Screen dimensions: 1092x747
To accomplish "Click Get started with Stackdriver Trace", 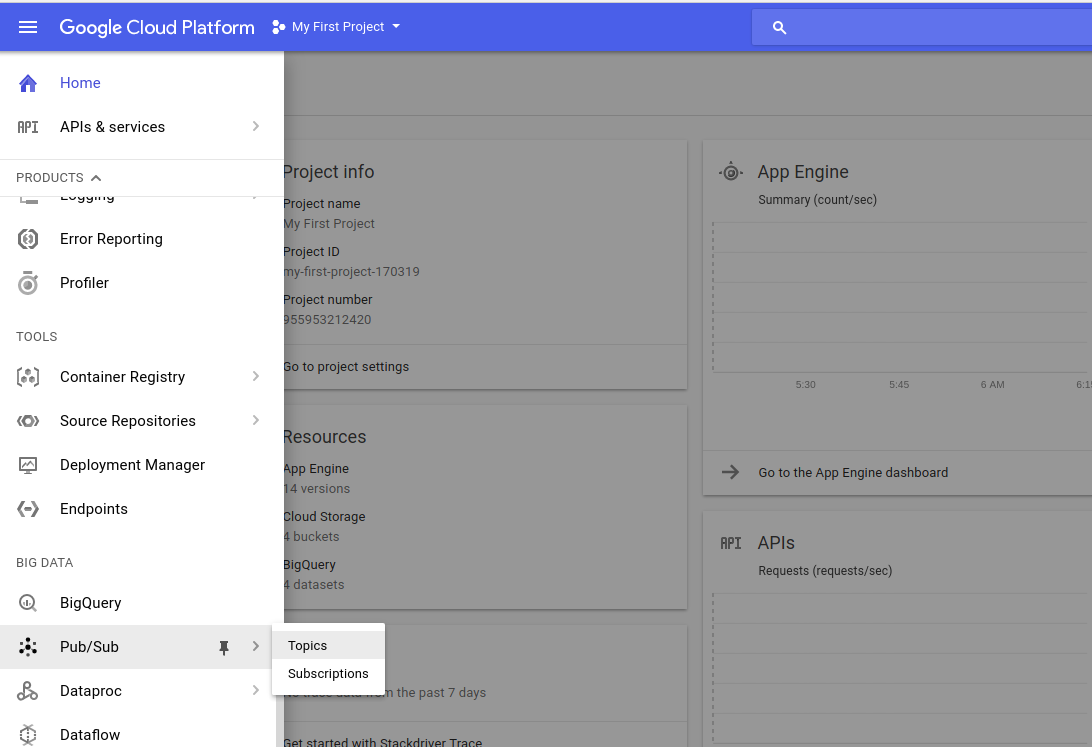I will click(382, 742).
